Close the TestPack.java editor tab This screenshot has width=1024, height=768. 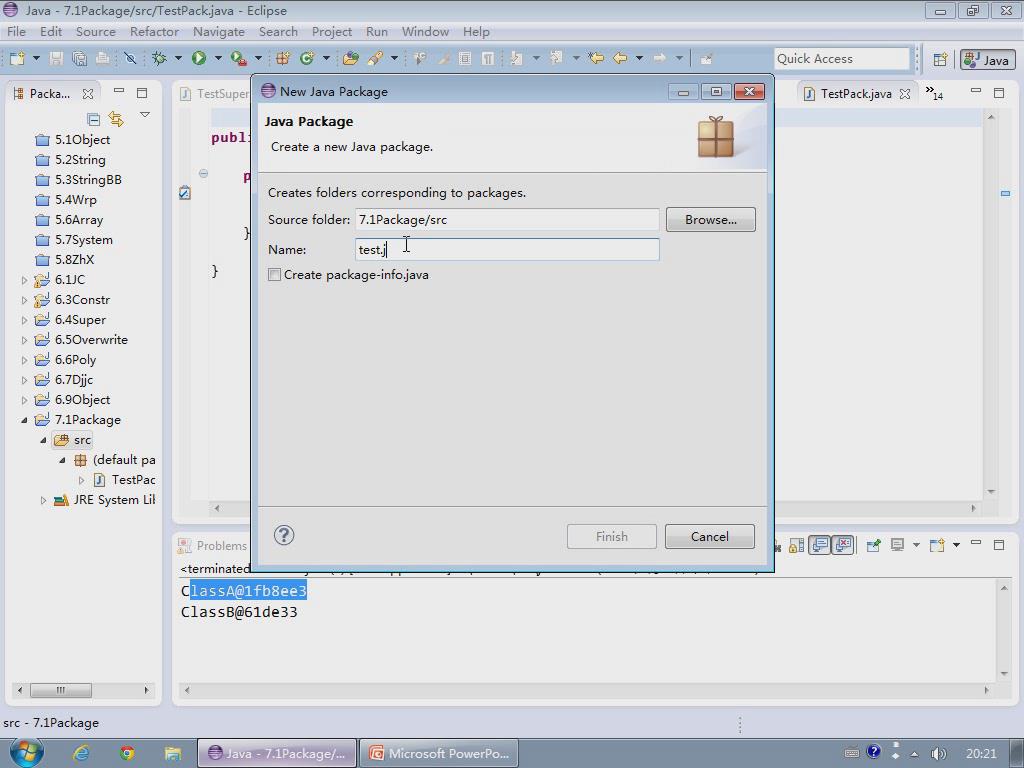click(905, 93)
